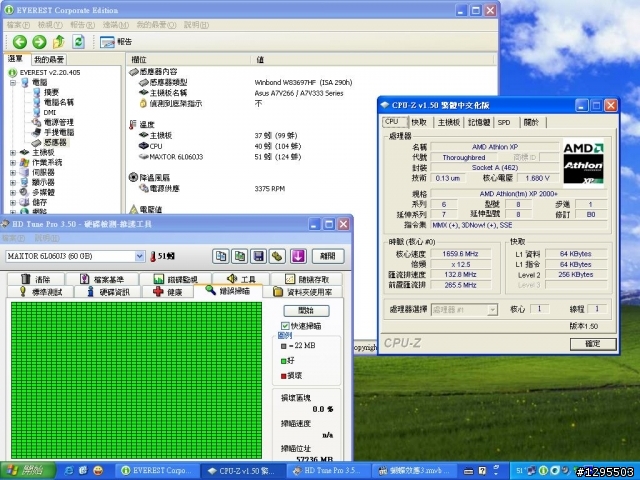Switch to the SPD tab in CPU-Z
Image resolution: width=640 pixels, height=480 pixels.
pyautogui.click(x=505, y=122)
